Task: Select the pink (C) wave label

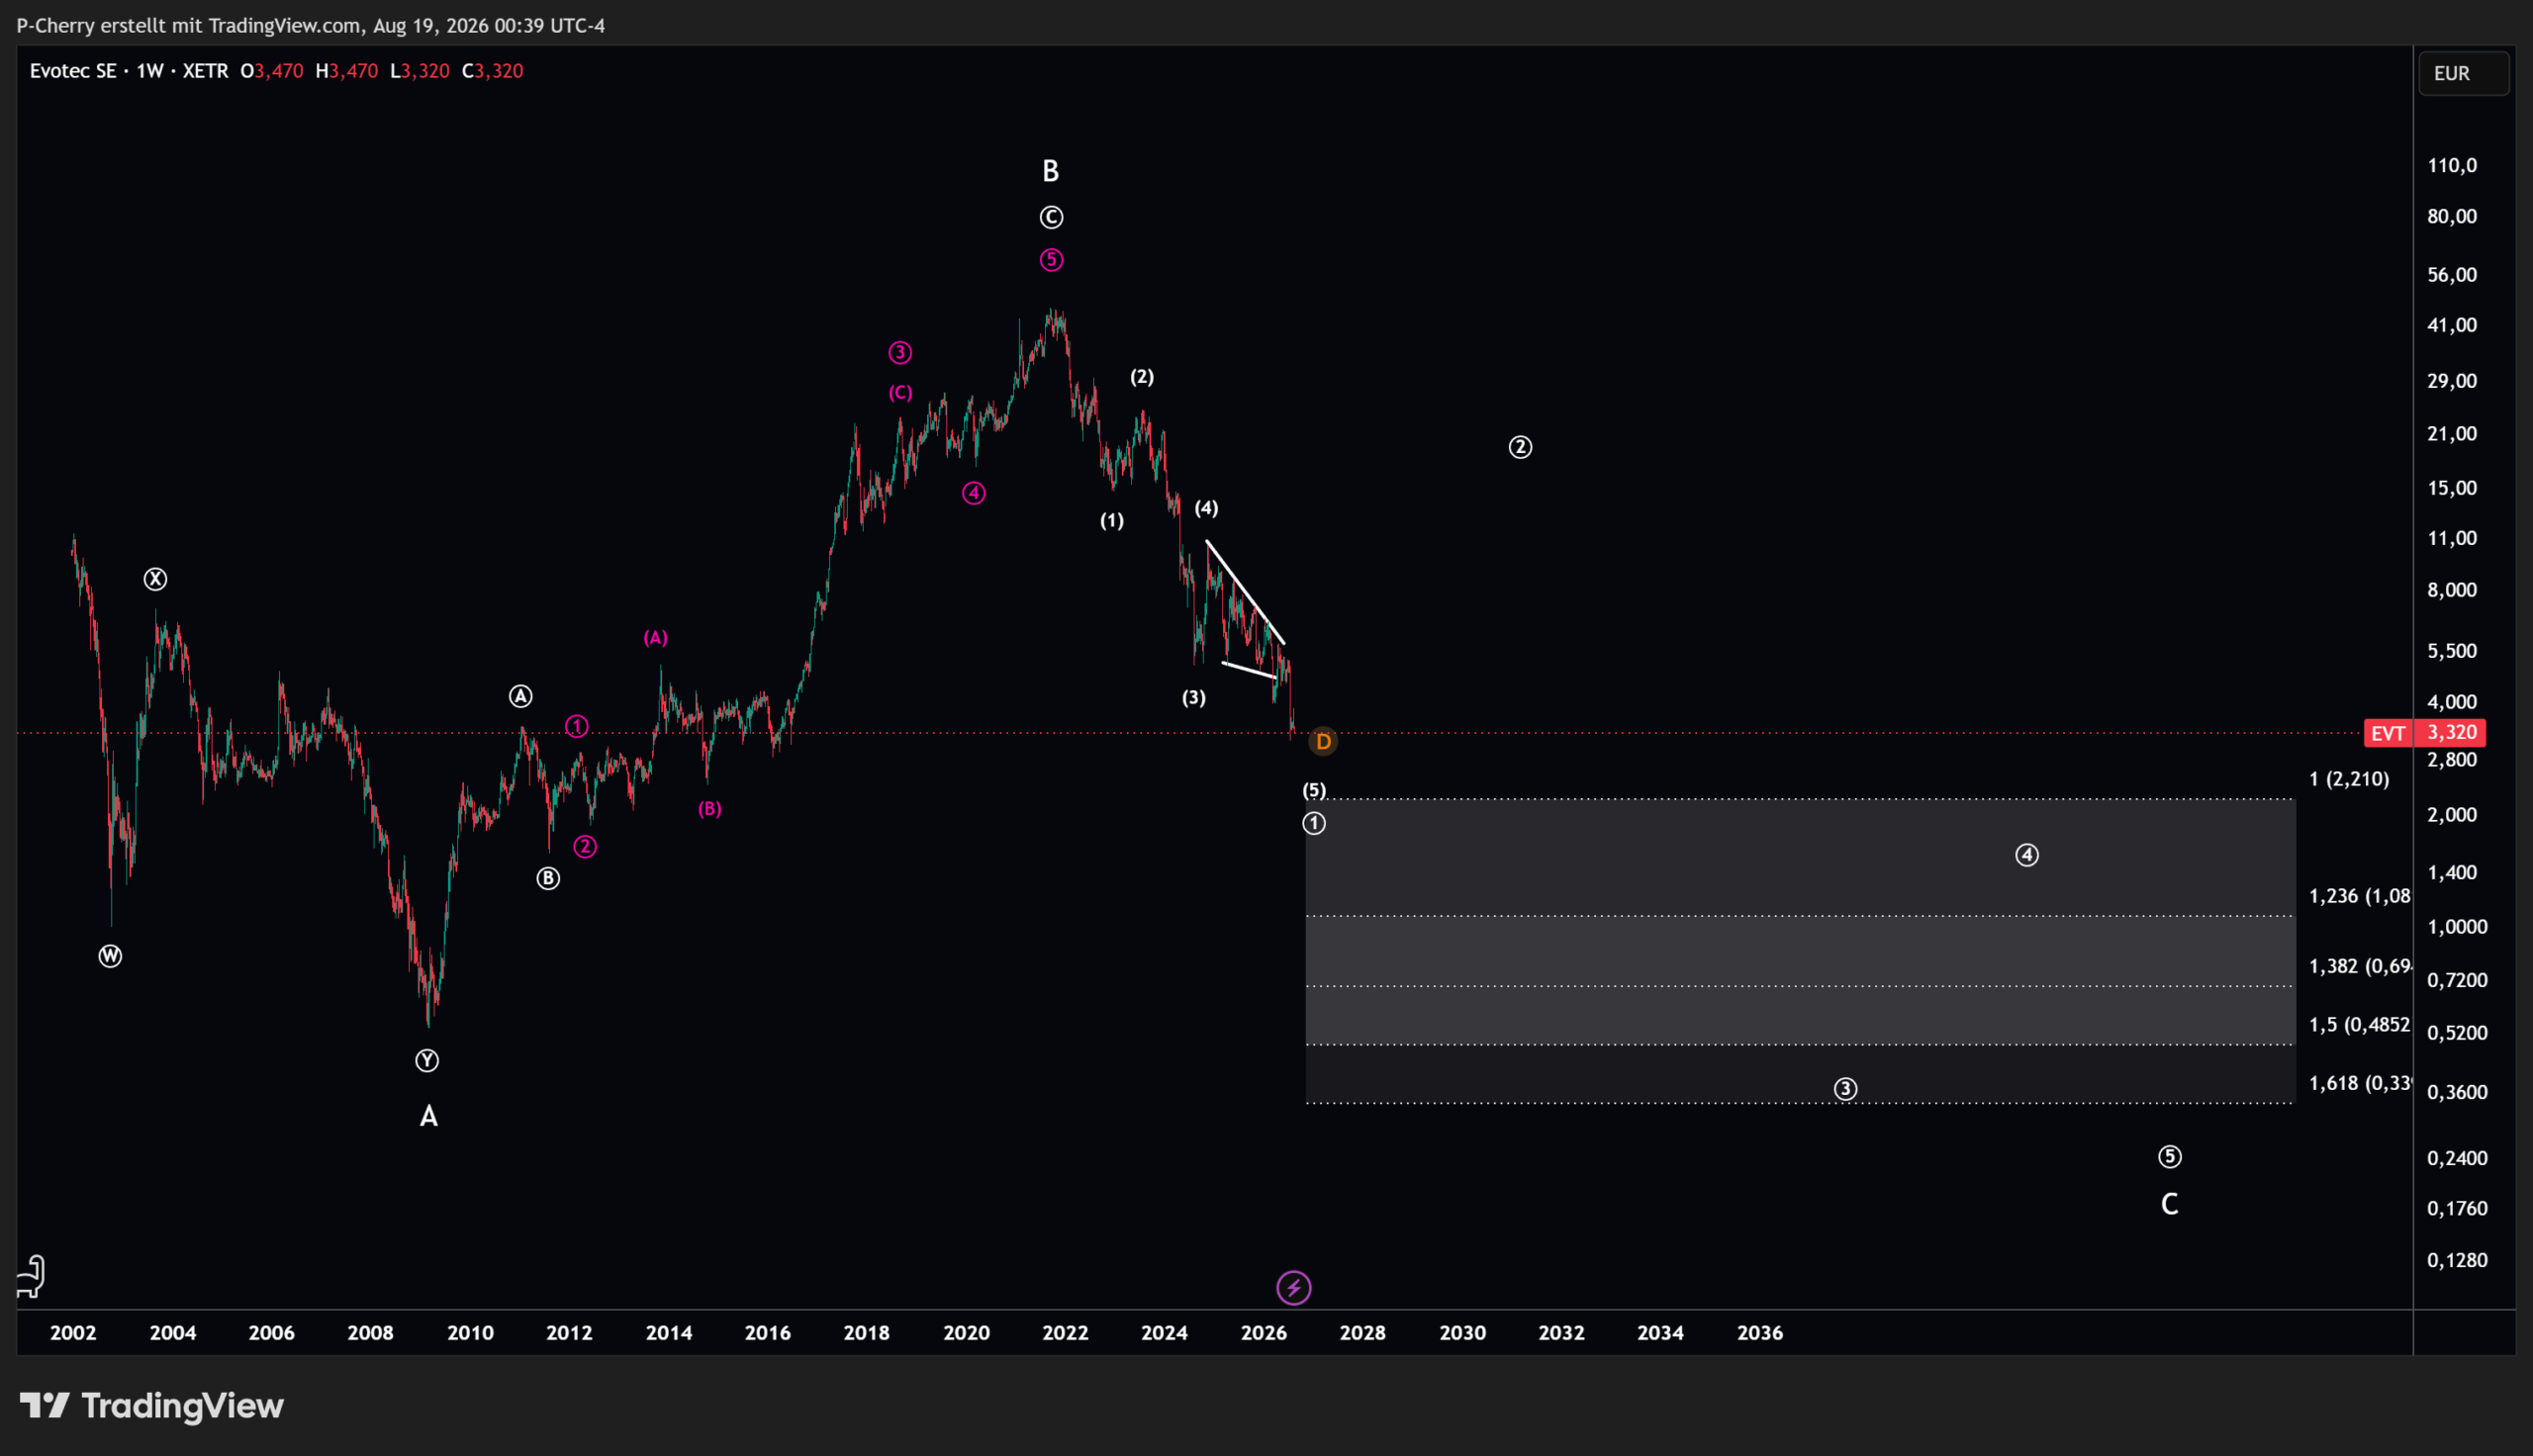Action: pyautogui.click(x=900, y=393)
